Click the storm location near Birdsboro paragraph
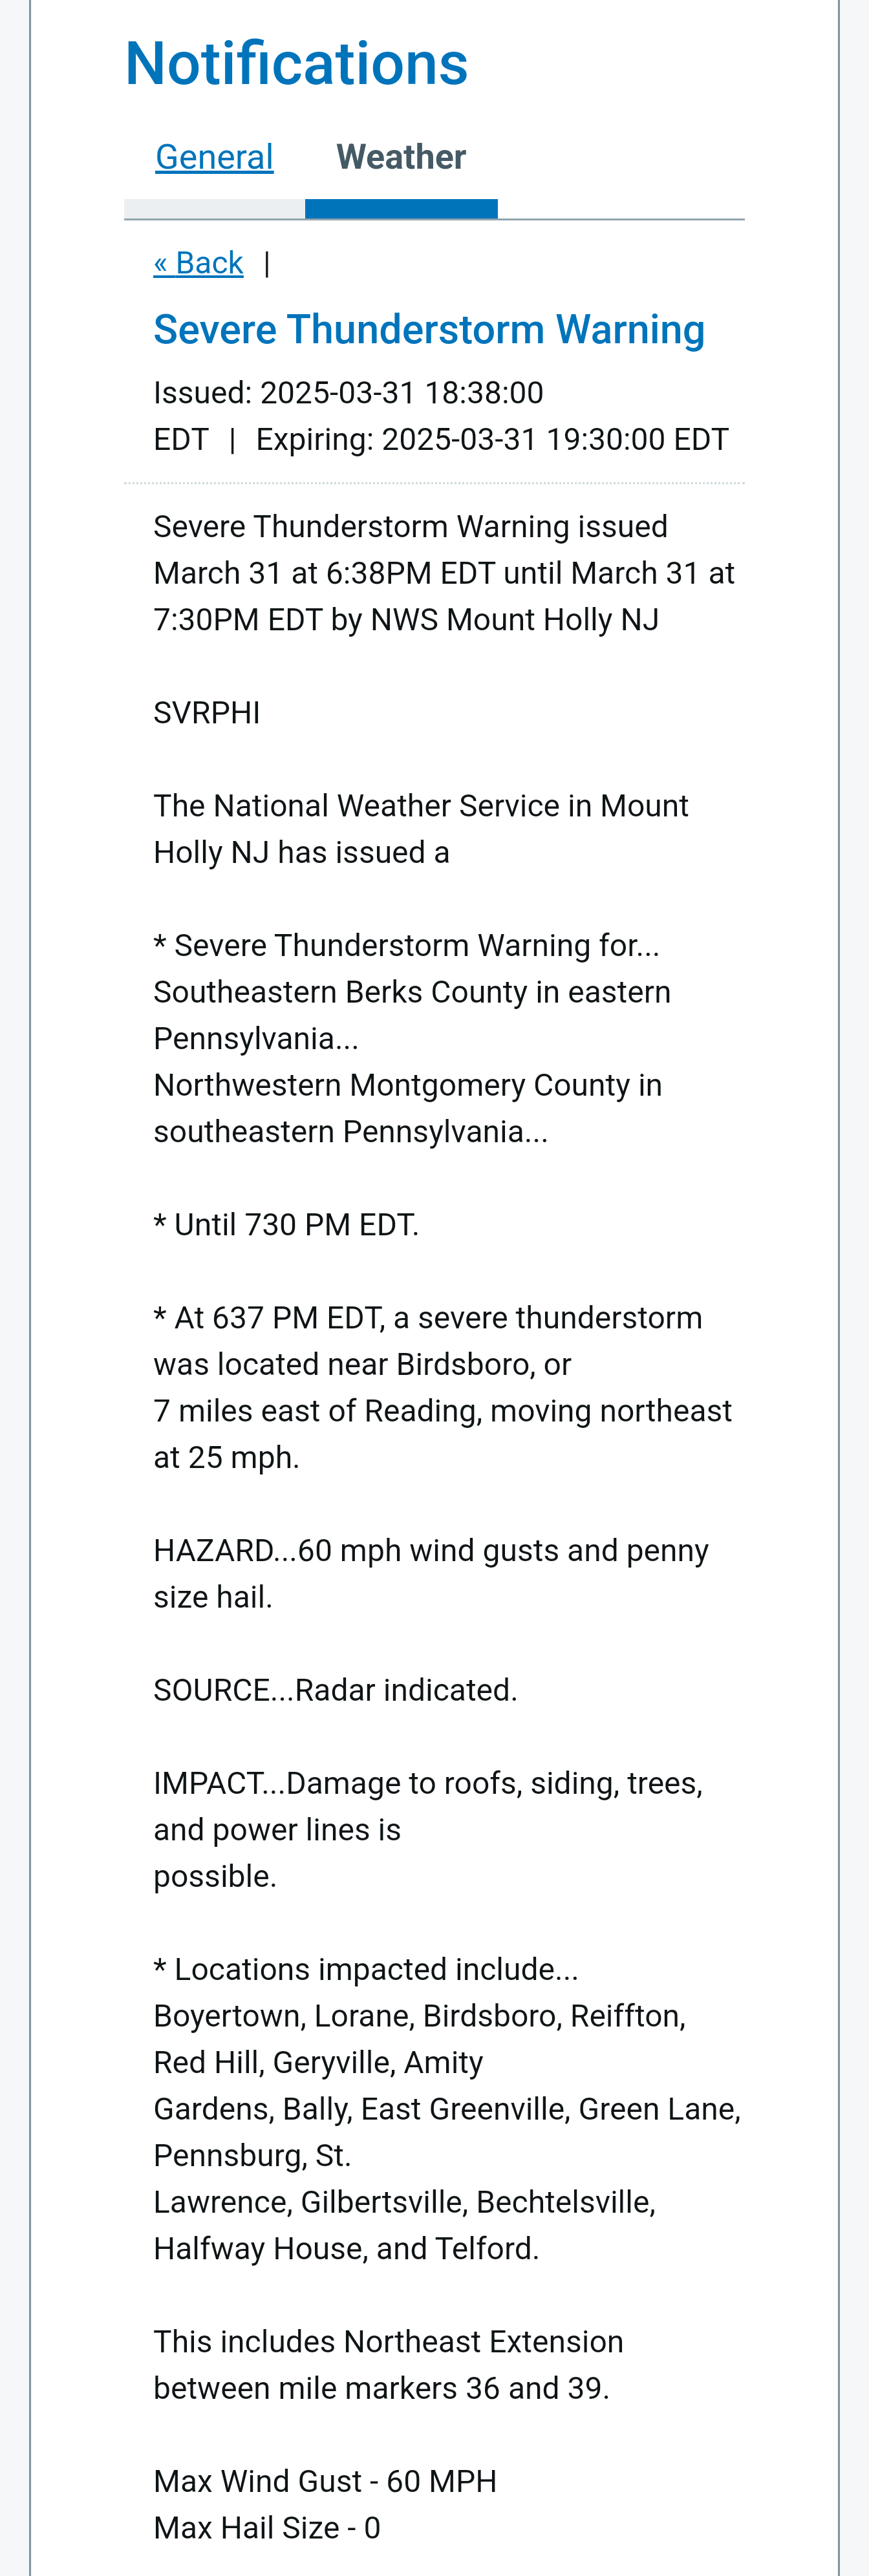Screen dimensions: 869x2576 click(x=443, y=1387)
